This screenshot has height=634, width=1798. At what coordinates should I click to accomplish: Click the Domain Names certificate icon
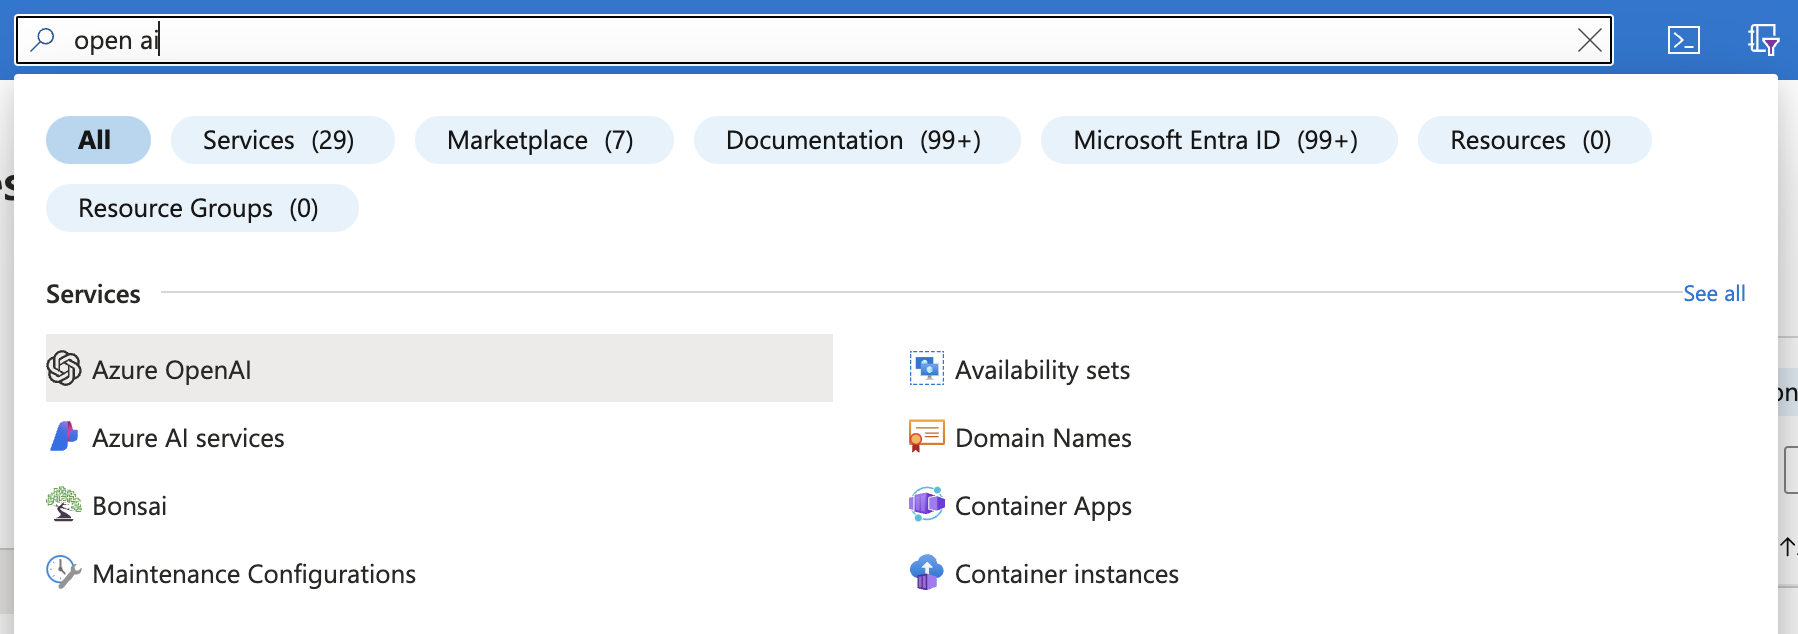click(926, 437)
